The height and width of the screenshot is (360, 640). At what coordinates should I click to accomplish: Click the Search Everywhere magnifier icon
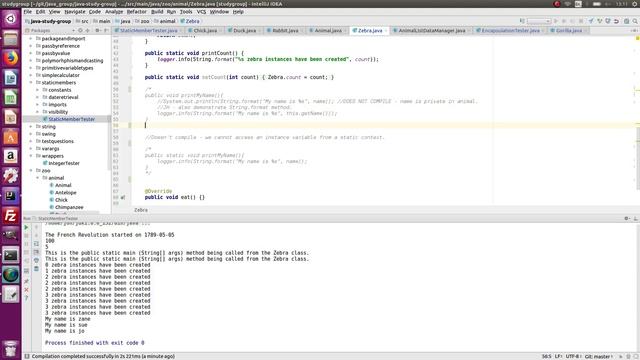point(635,21)
